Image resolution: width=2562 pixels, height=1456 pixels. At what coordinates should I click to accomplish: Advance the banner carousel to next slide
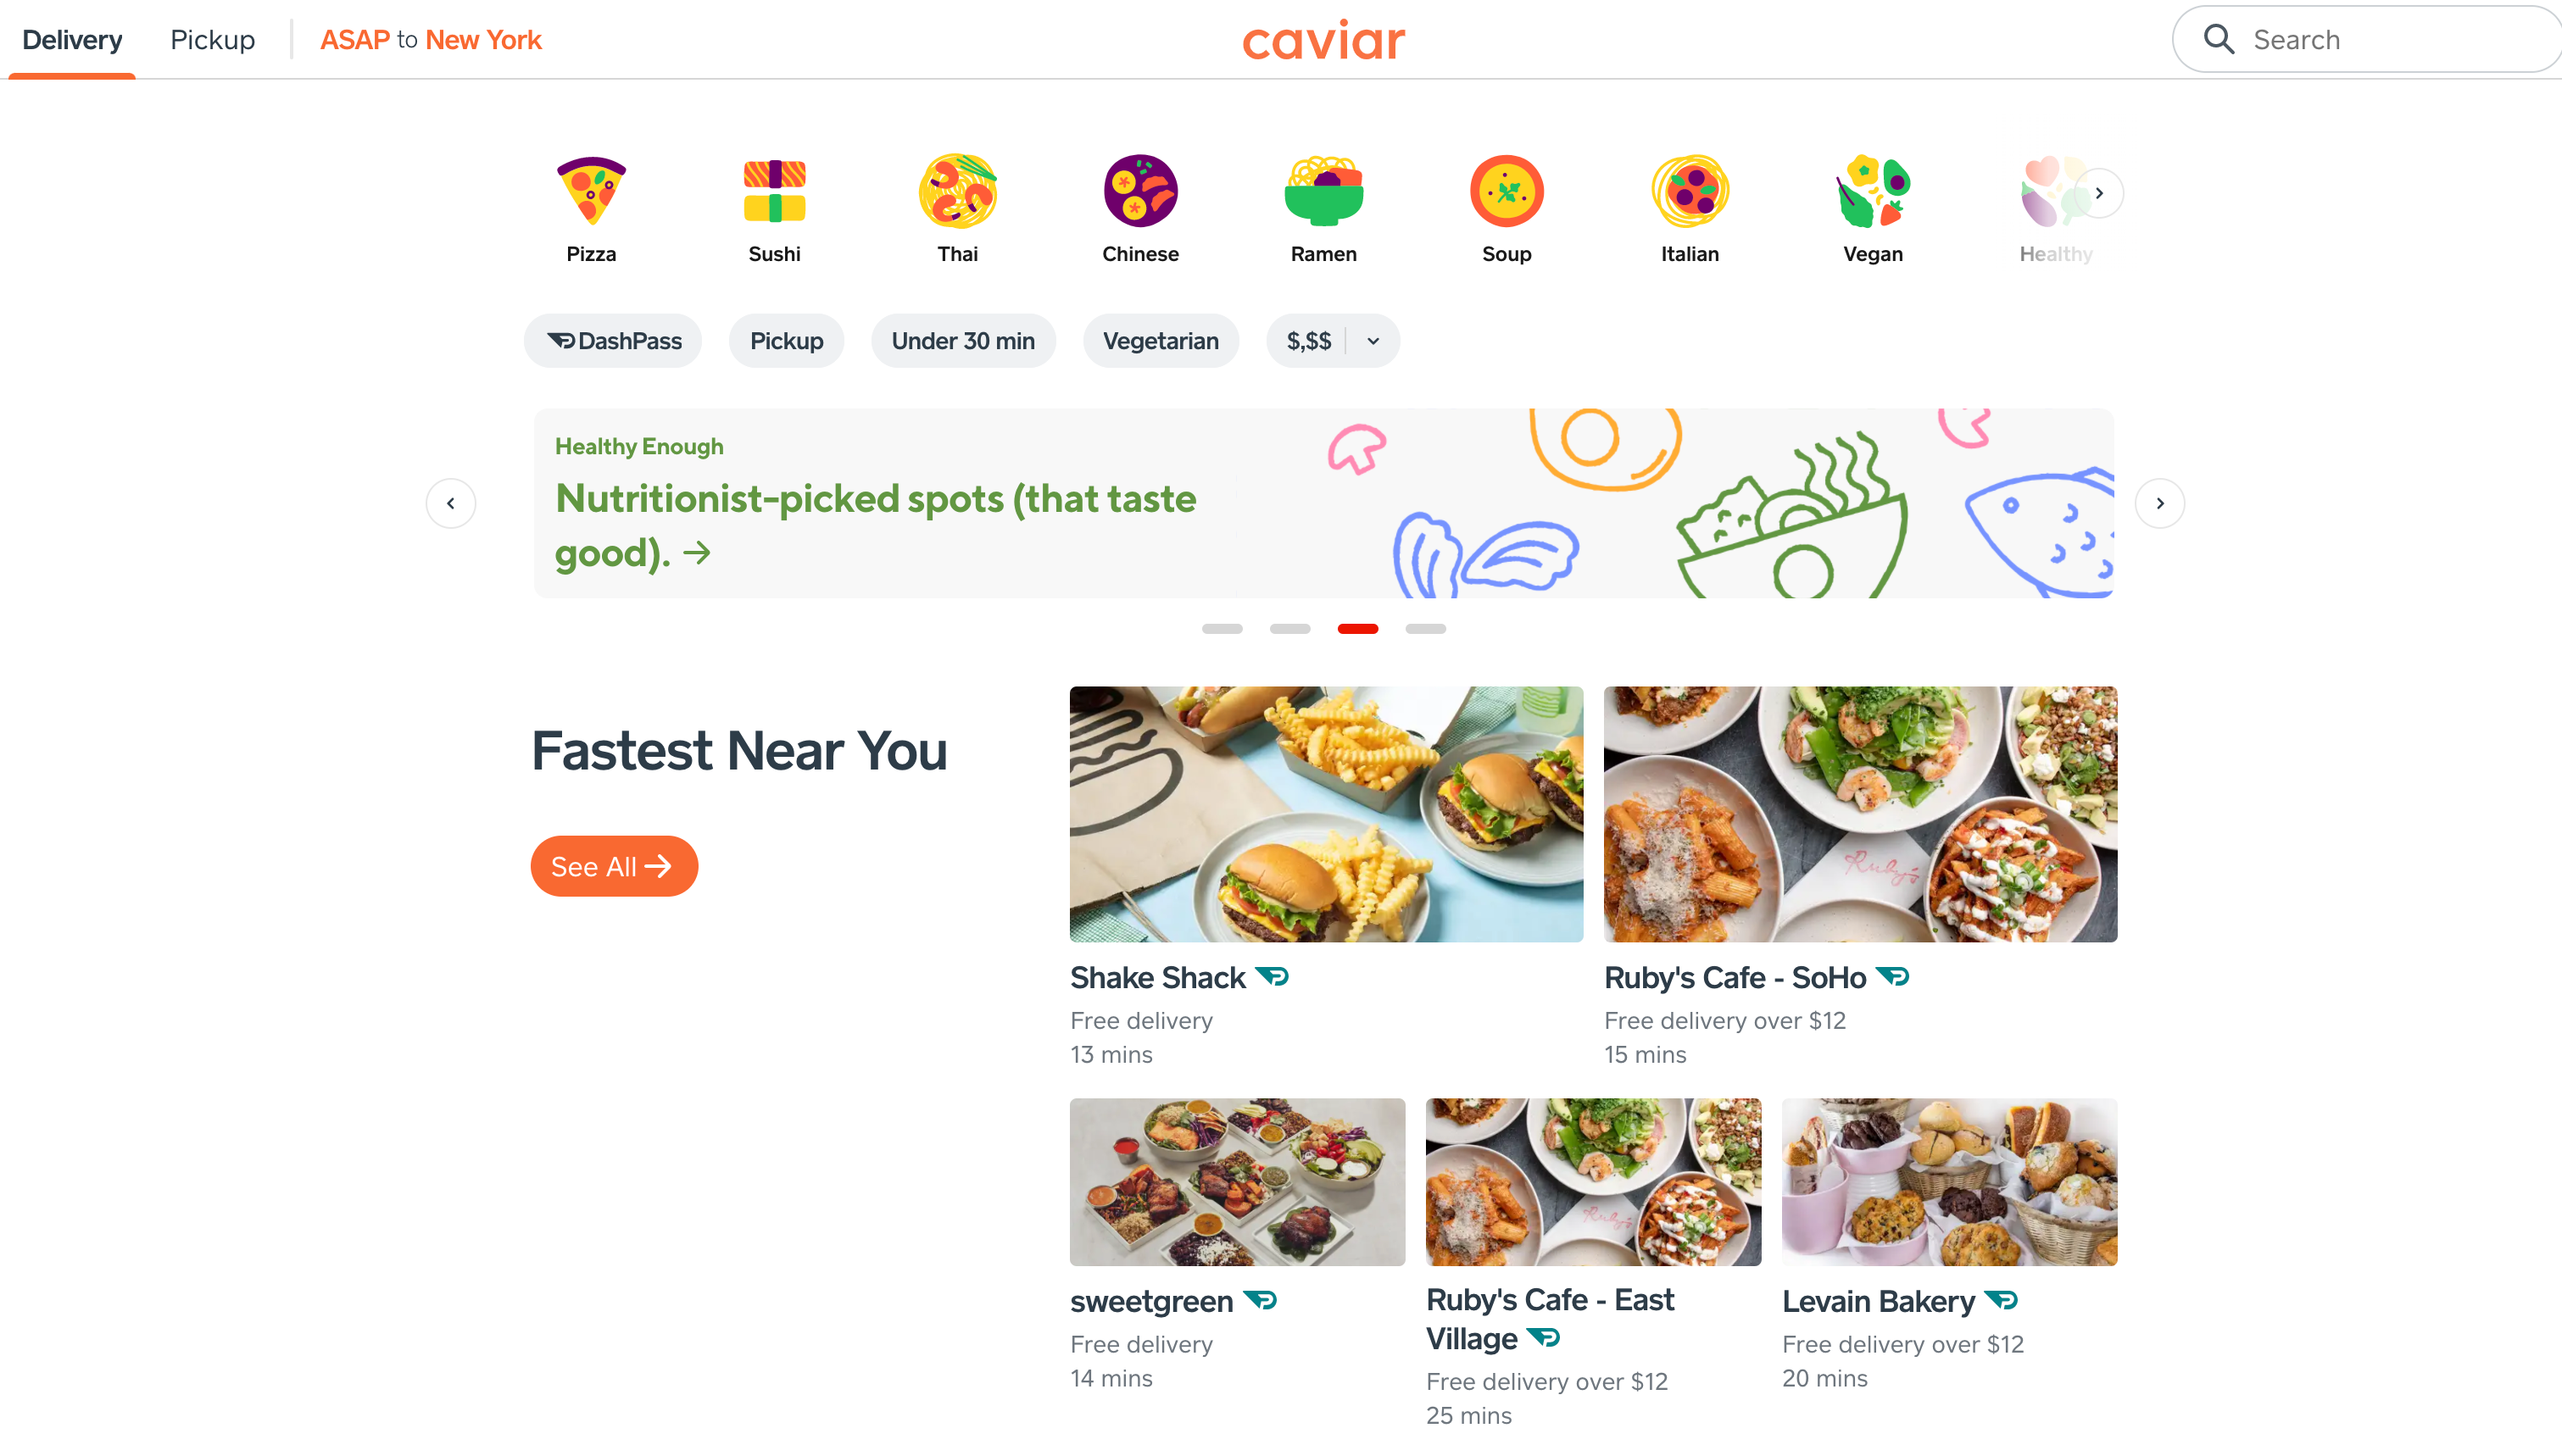(x=2159, y=503)
